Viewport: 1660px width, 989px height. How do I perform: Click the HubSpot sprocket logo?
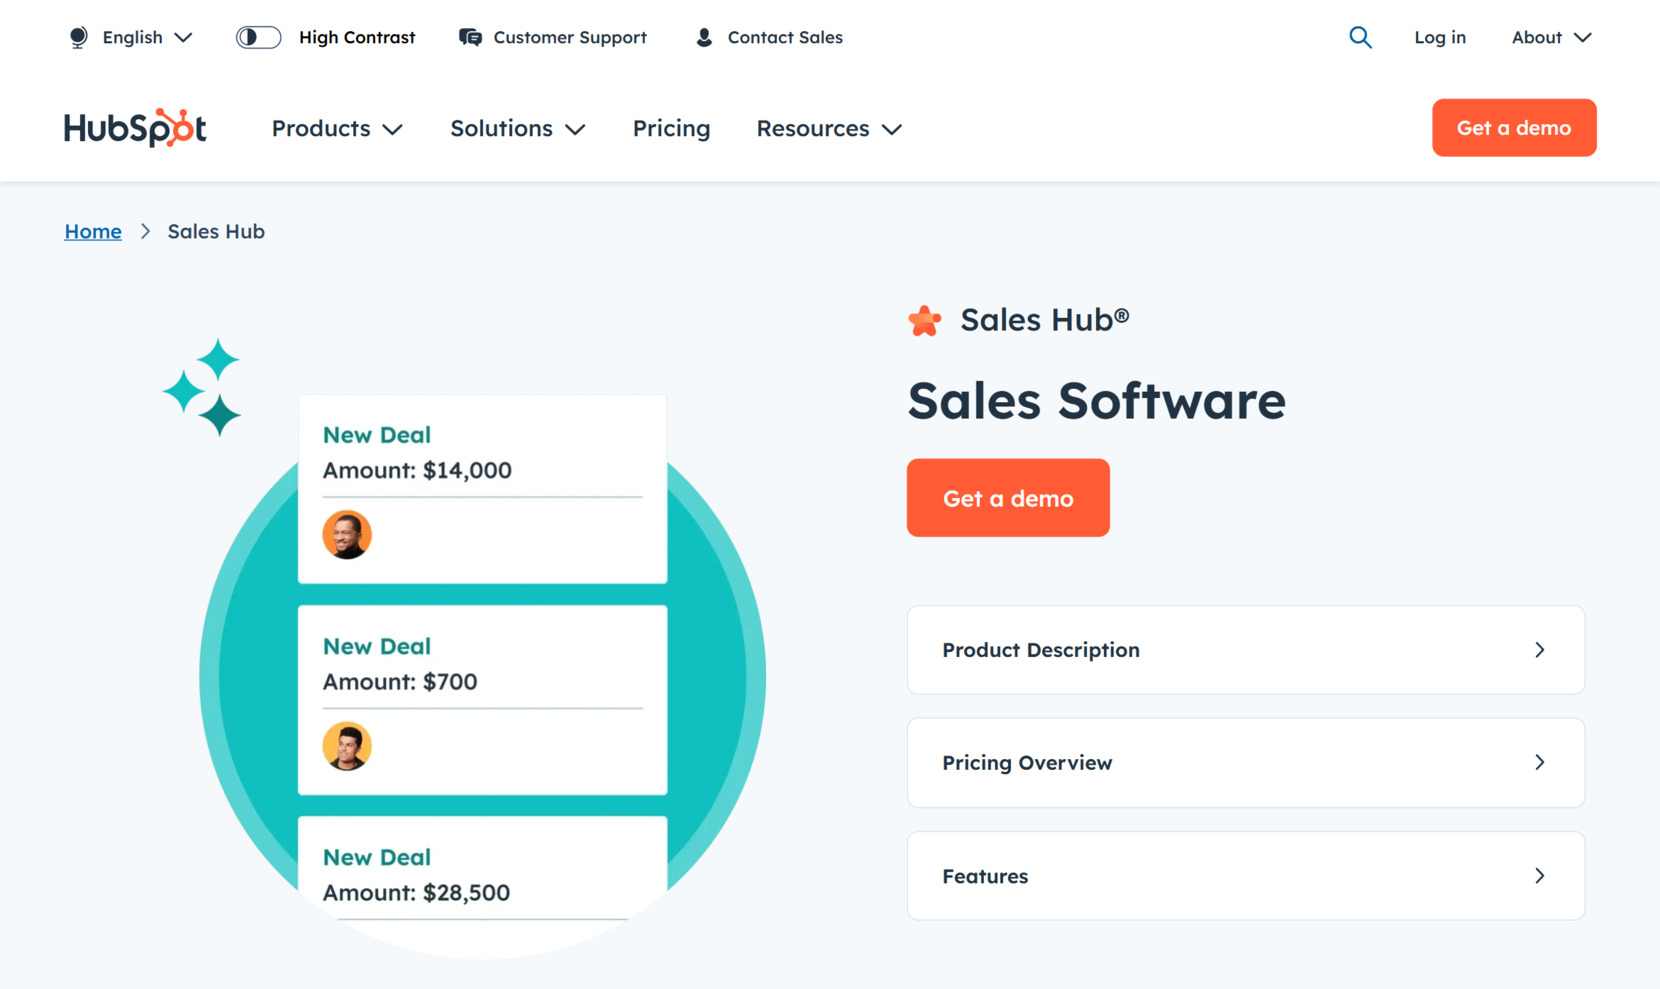pos(134,128)
